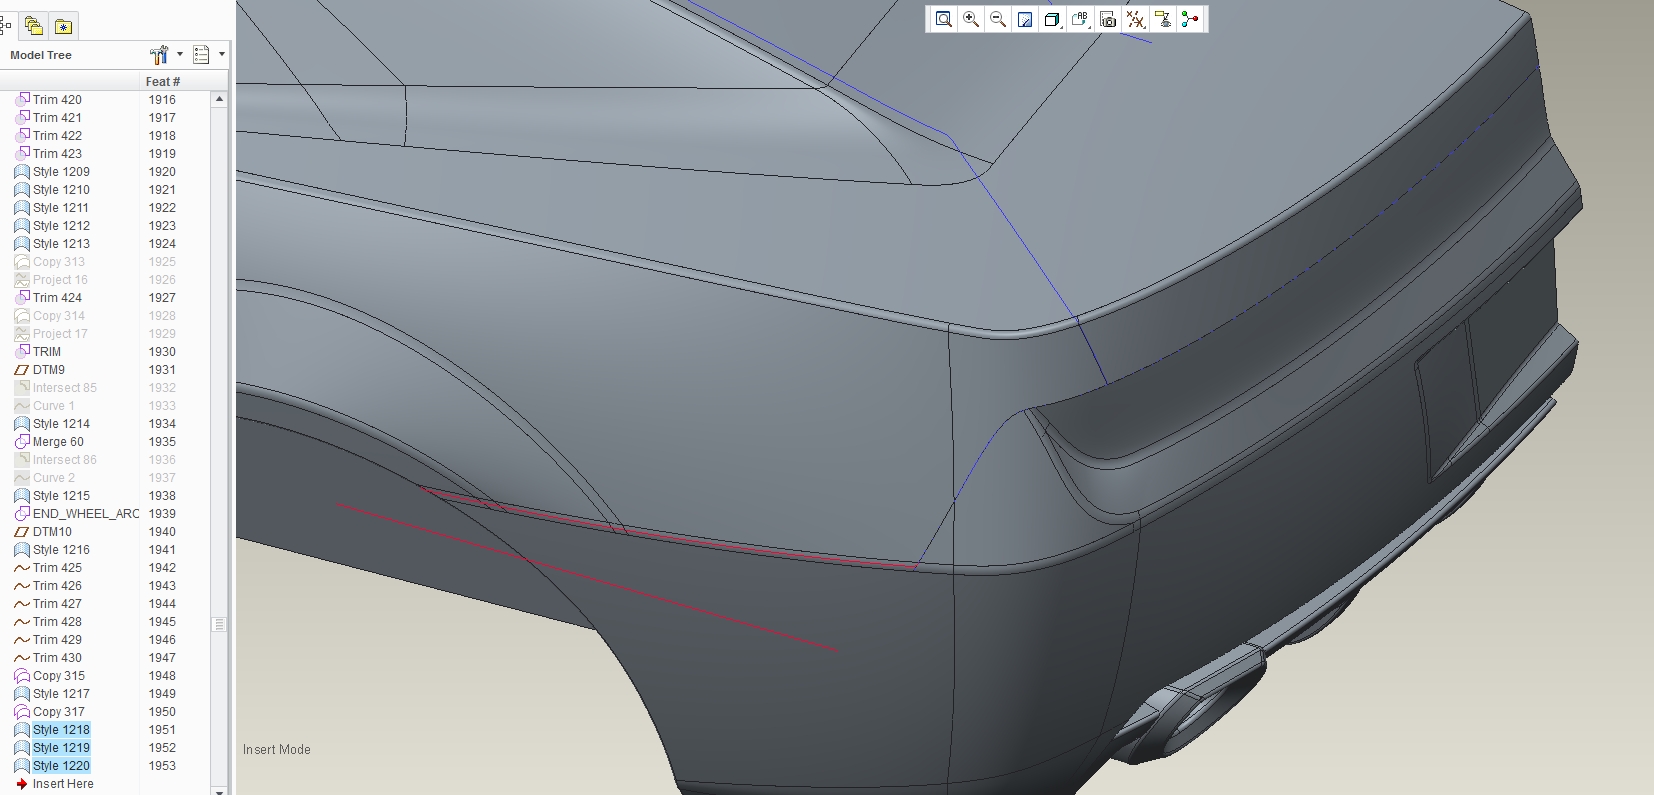Switch to the Favorites folder tab

63,26
